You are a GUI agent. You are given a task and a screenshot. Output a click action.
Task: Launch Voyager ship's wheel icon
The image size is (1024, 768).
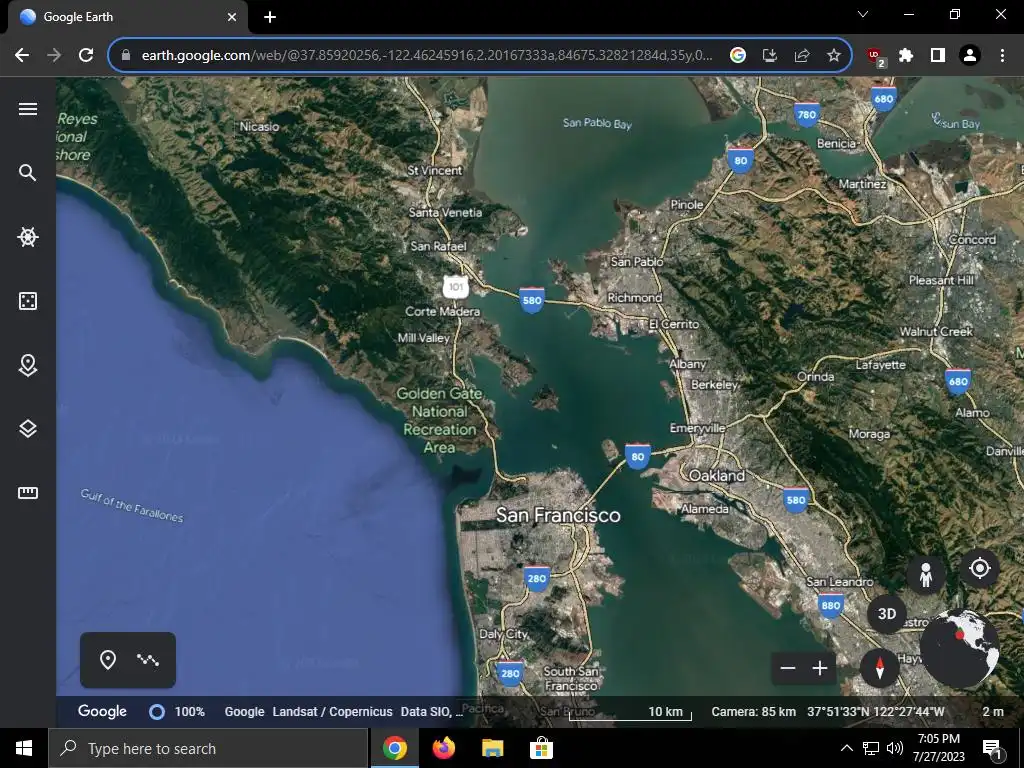coord(27,236)
